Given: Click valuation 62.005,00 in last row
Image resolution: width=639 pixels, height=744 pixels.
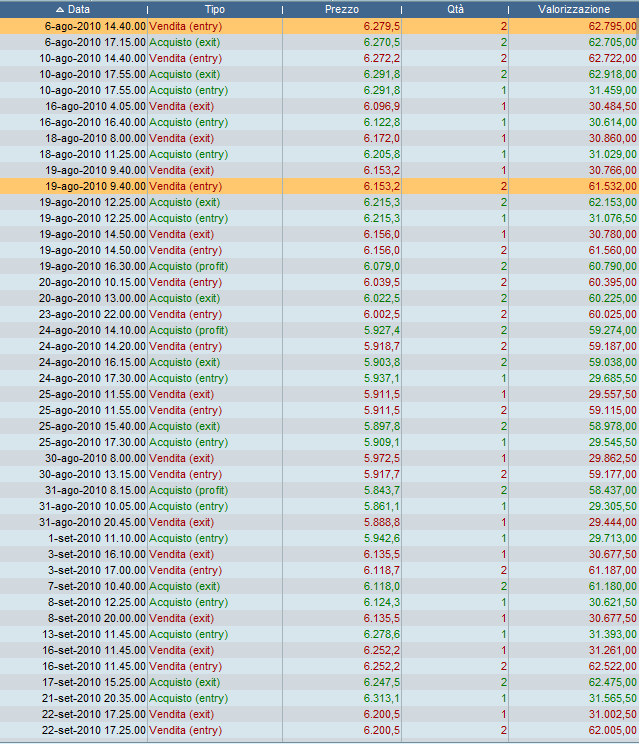Looking at the screenshot, I should (612, 730).
